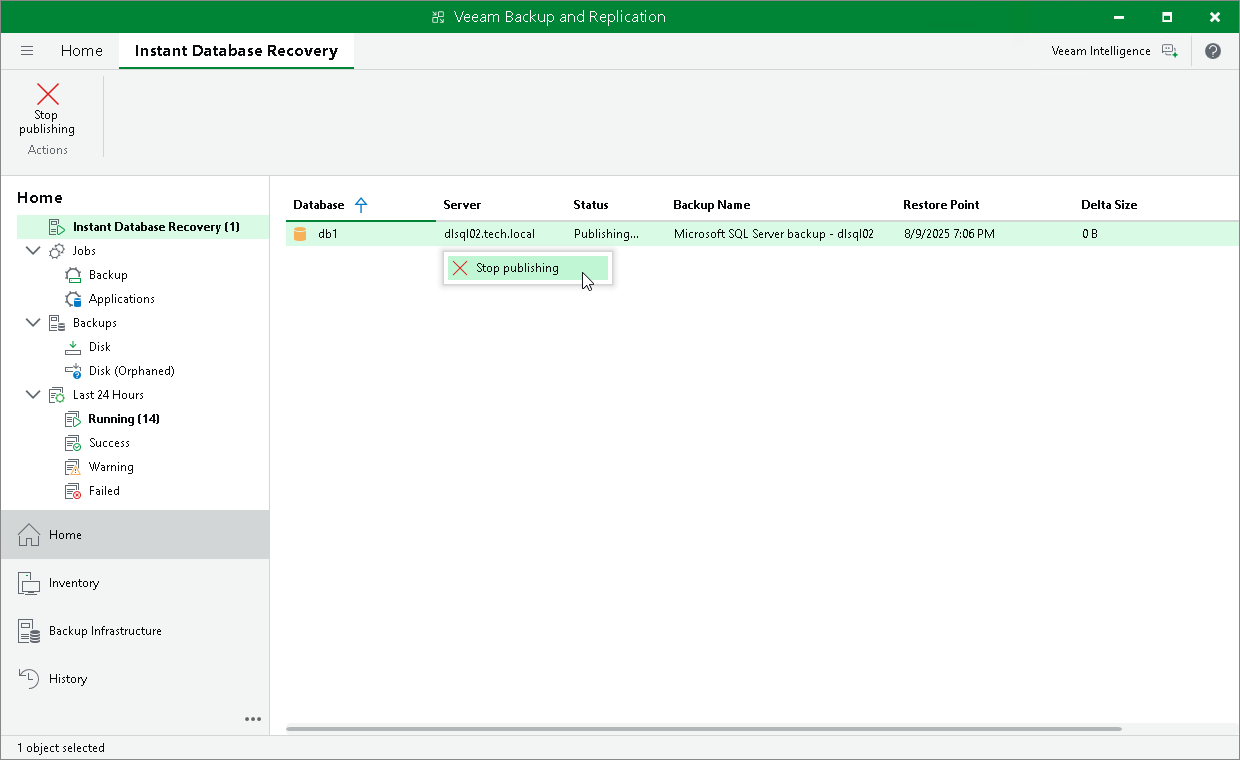The height and width of the screenshot is (760, 1240).
Task: Select the Running (14) node
Action: pos(124,419)
